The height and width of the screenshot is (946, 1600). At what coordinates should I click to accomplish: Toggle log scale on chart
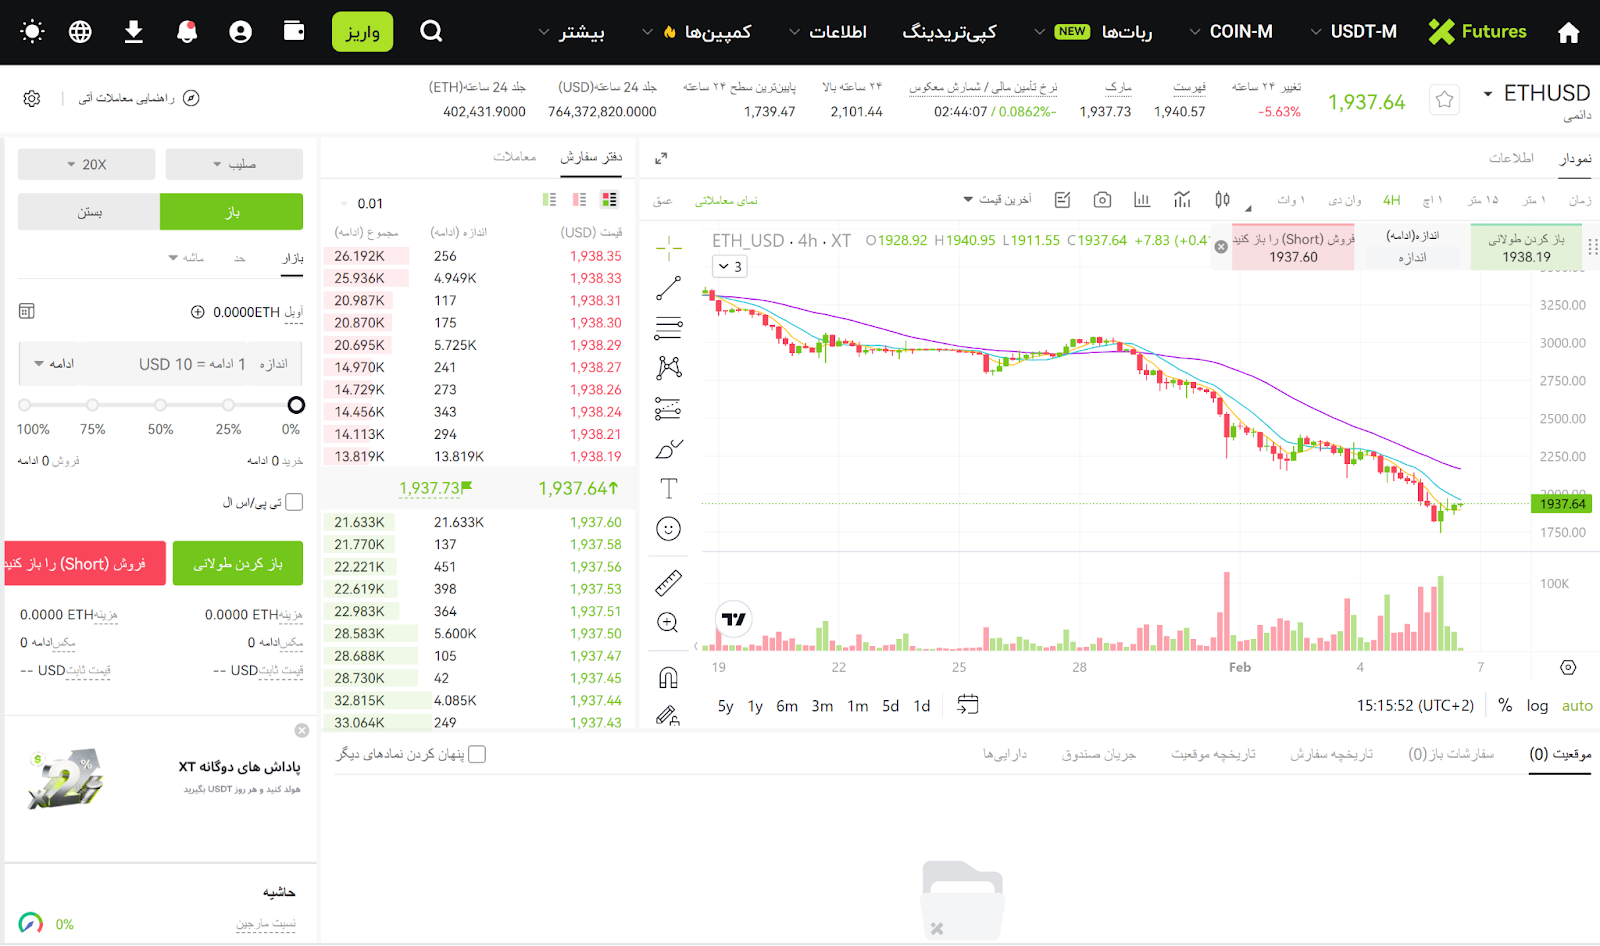1537,706
